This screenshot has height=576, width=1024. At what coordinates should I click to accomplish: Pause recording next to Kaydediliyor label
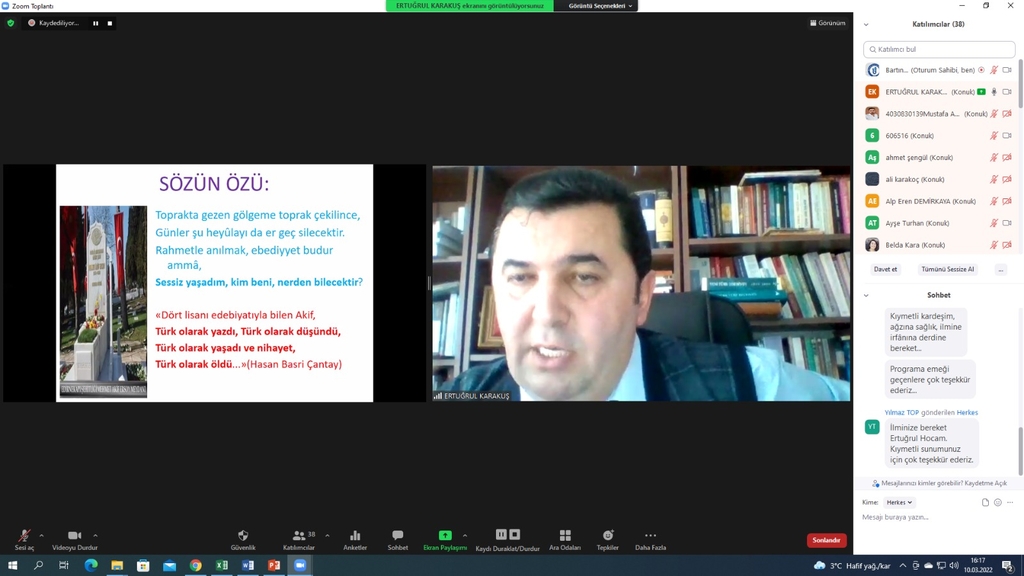96,23
